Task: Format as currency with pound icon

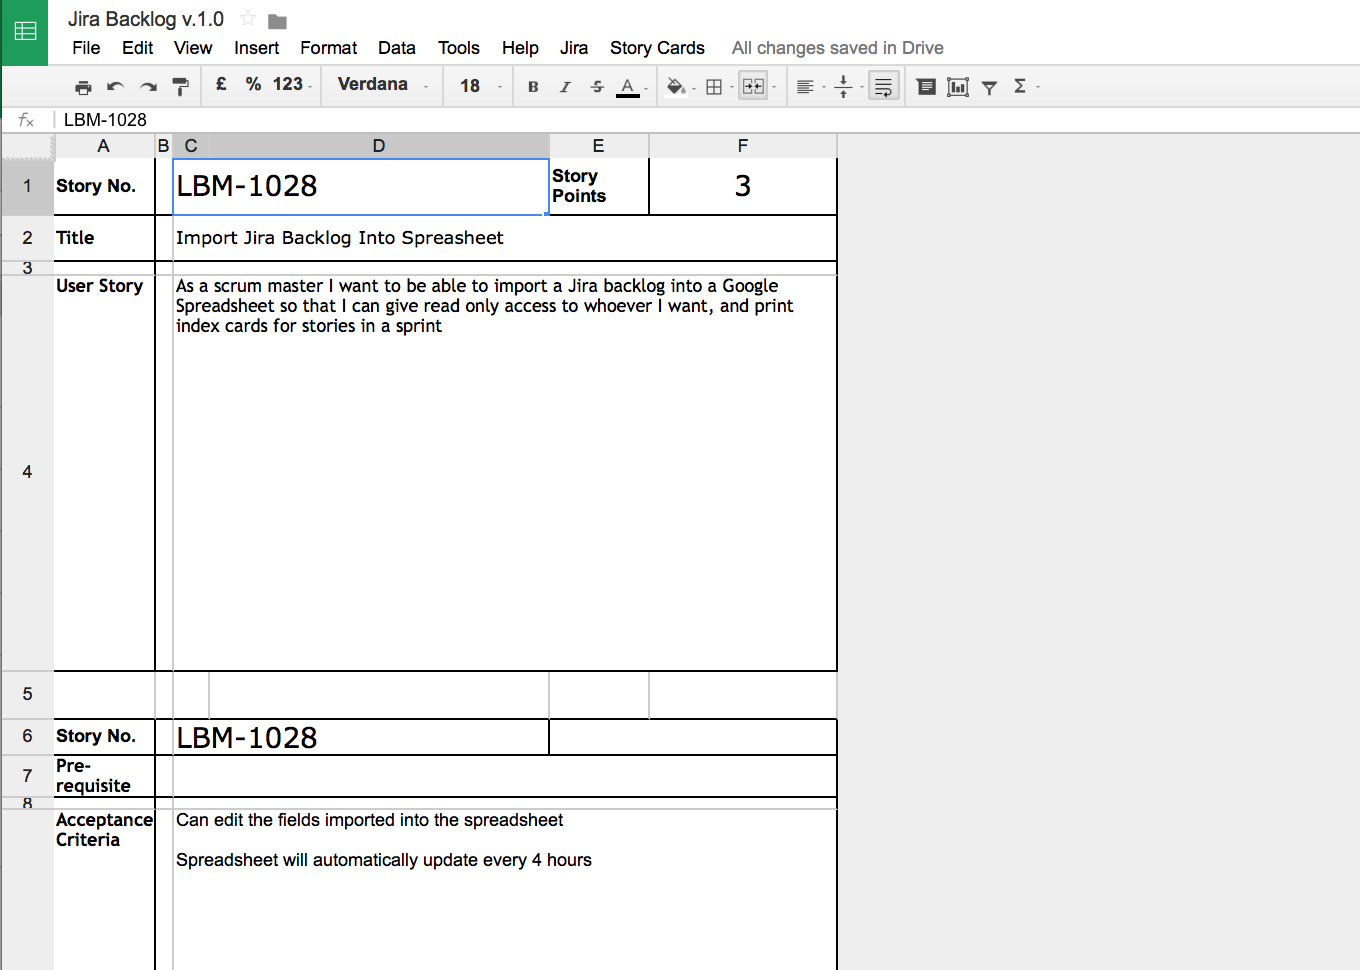Action: coord(221,85)
